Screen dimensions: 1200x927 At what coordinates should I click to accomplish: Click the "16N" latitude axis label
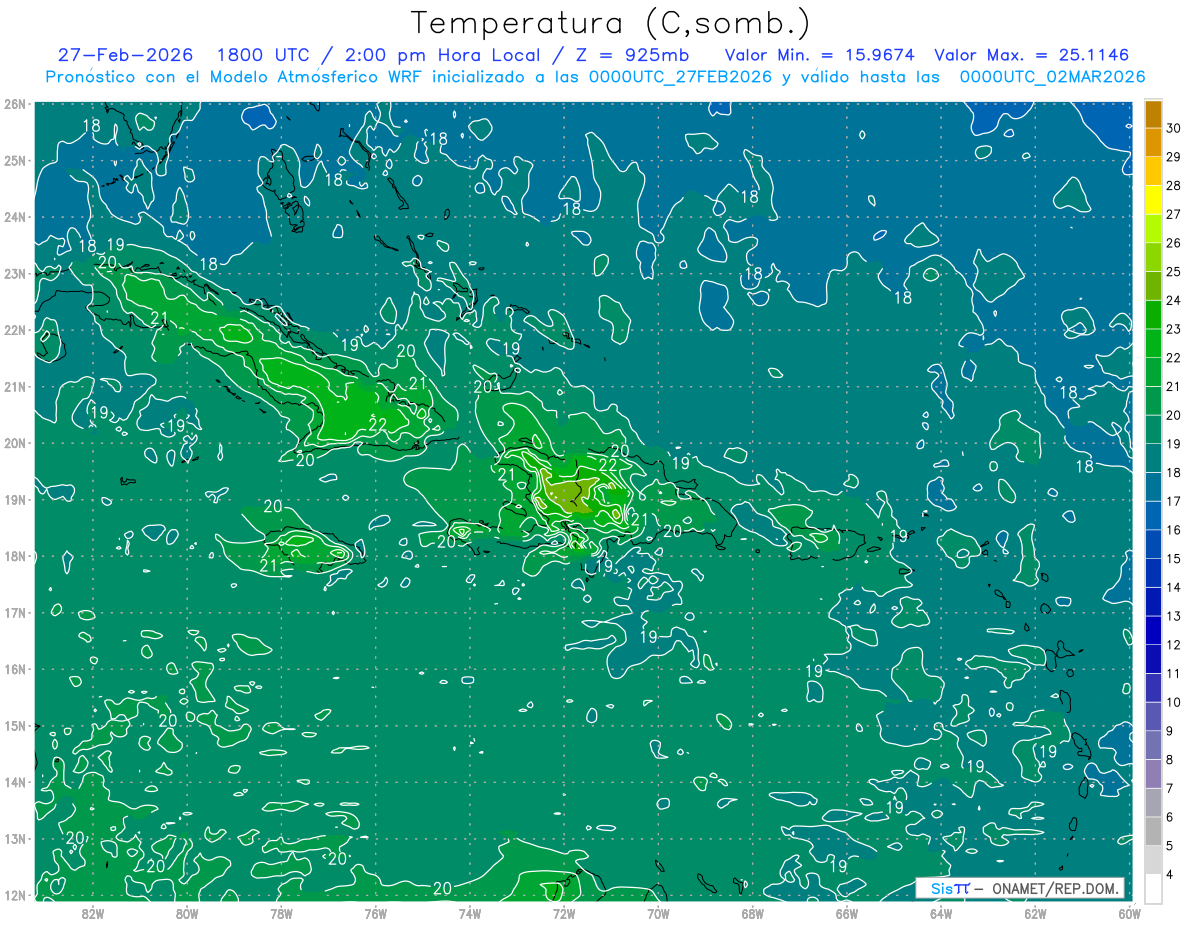14,669
